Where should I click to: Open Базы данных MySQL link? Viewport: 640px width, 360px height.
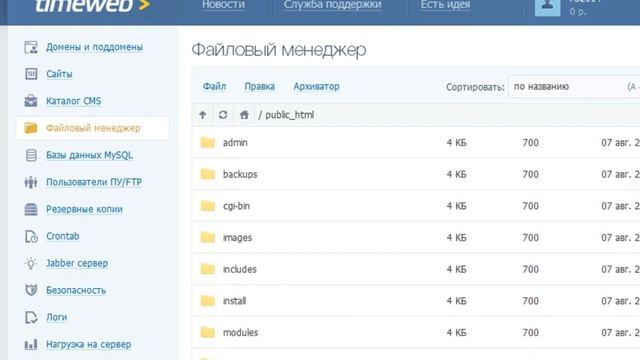[x=89, y=155]
